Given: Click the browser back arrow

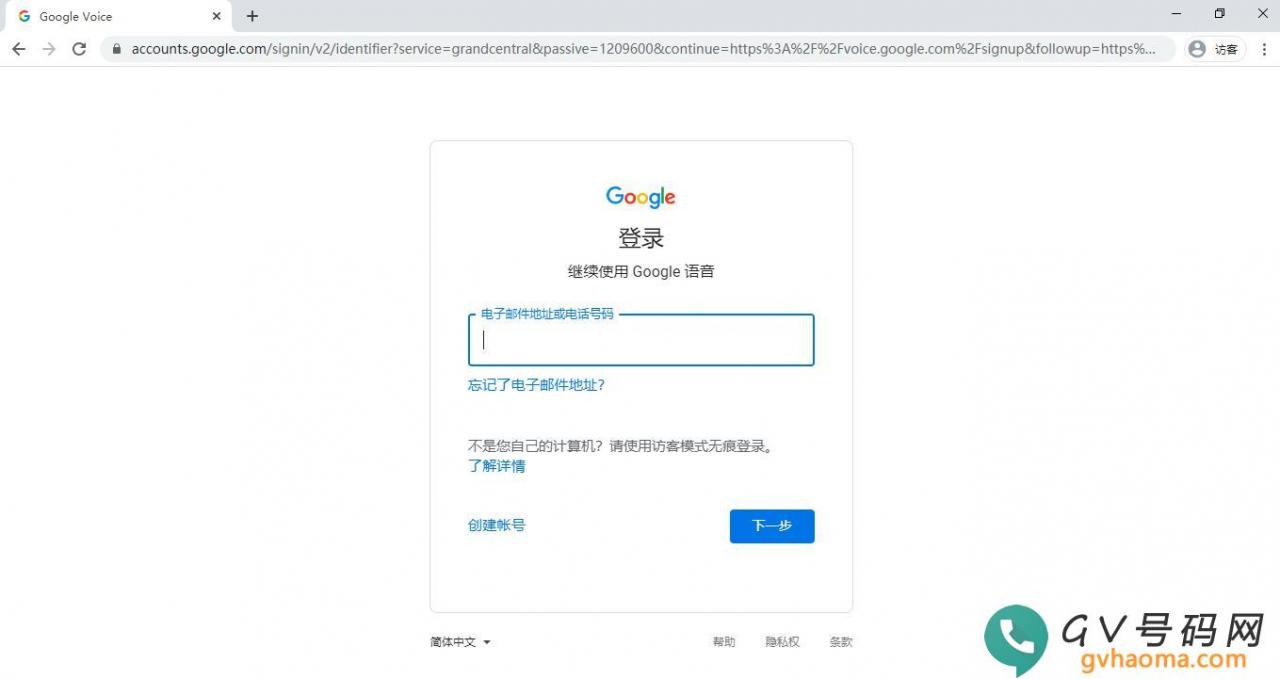Looking at the screenshot, I should tap(19, 49).
